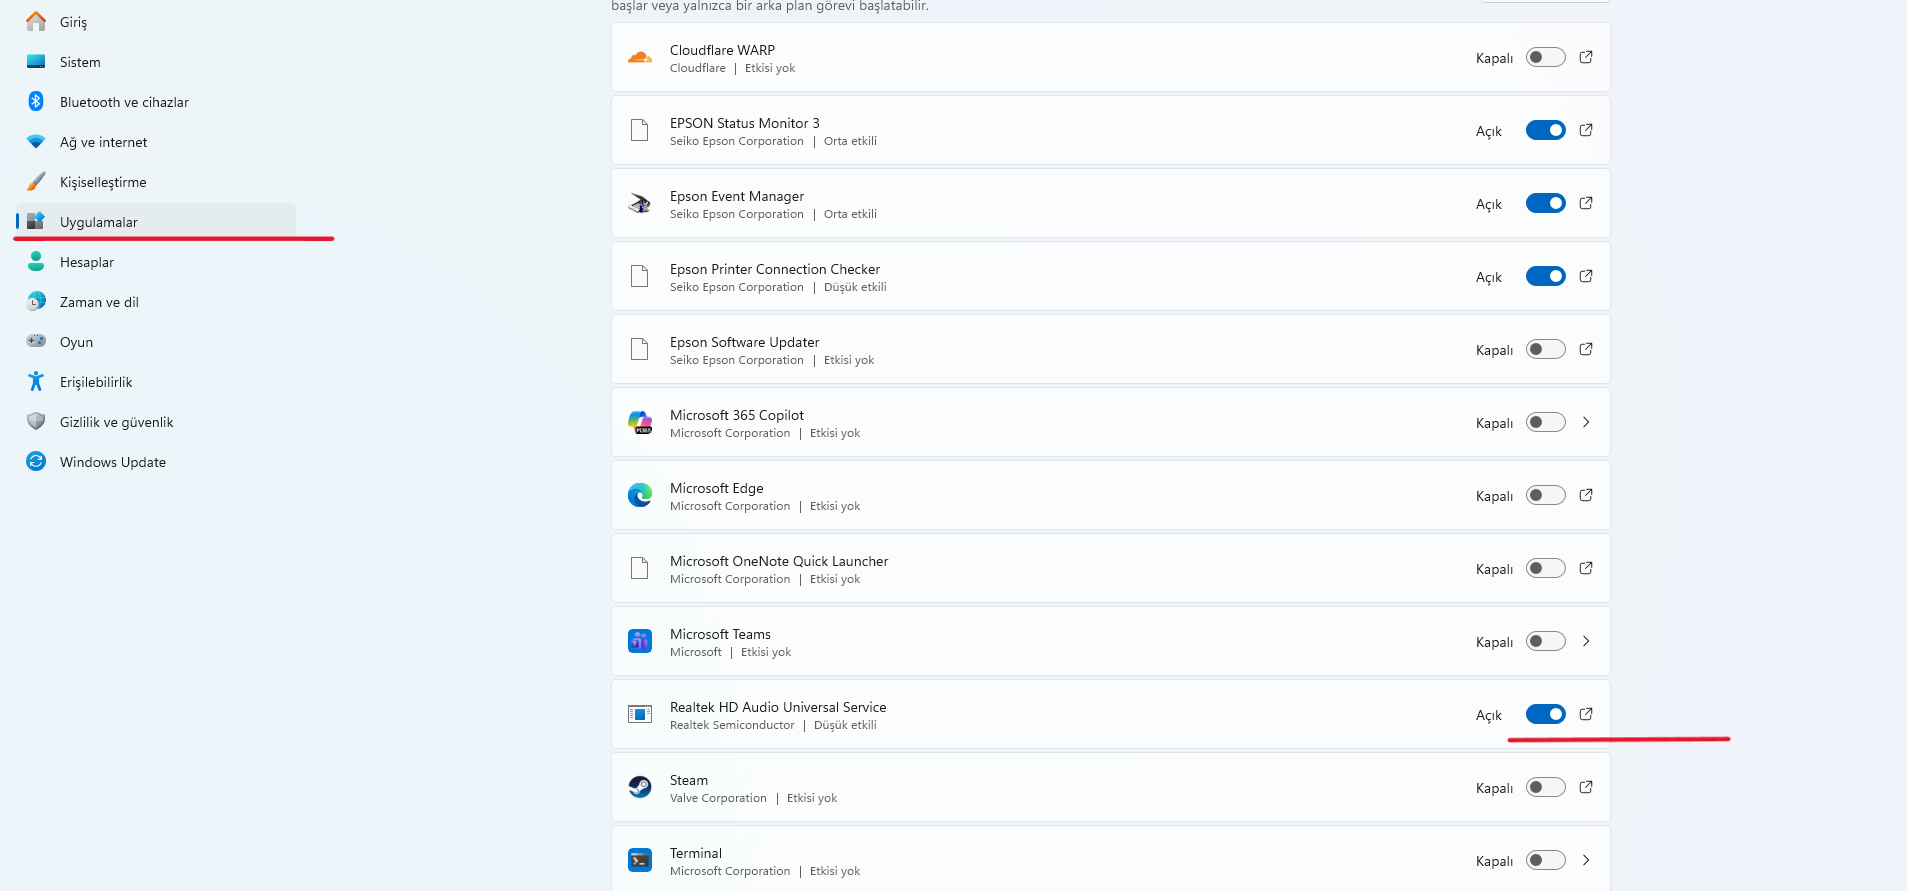Click the Microsoft Edge app icon
The width and height of the screenshot is (1907, 891).
(640, 496)
